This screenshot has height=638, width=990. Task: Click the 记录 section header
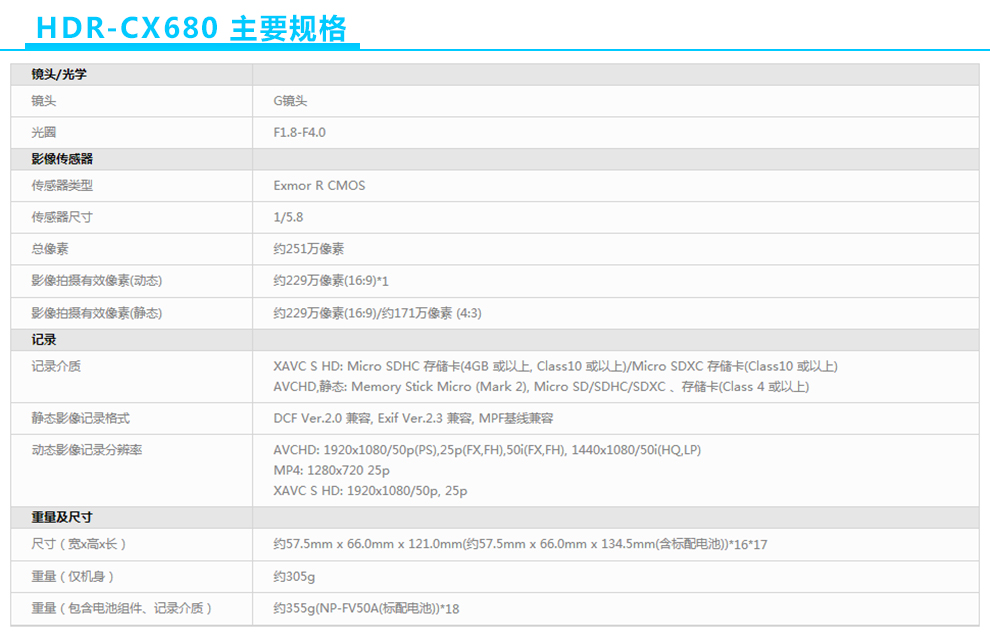click(x=44, y=340)
